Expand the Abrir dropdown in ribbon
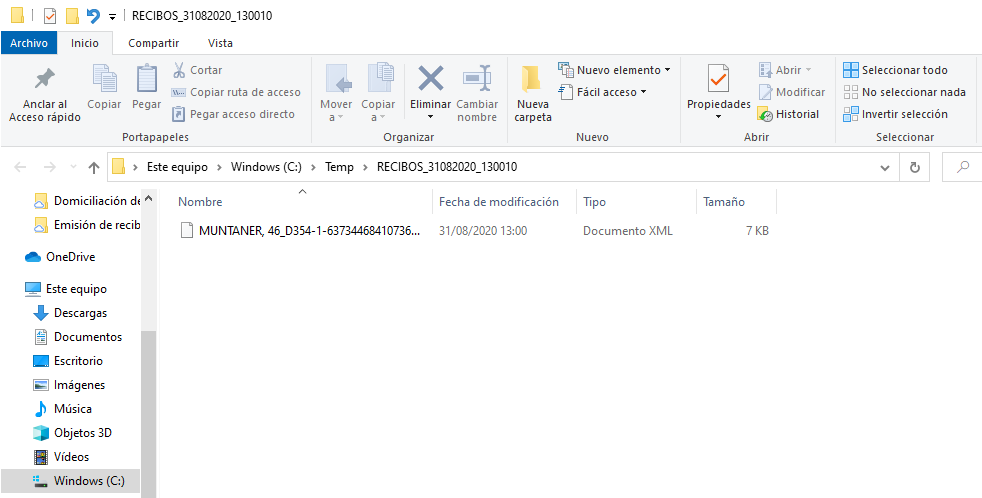Viewport: 982px width, 498px height. [808, 70]
